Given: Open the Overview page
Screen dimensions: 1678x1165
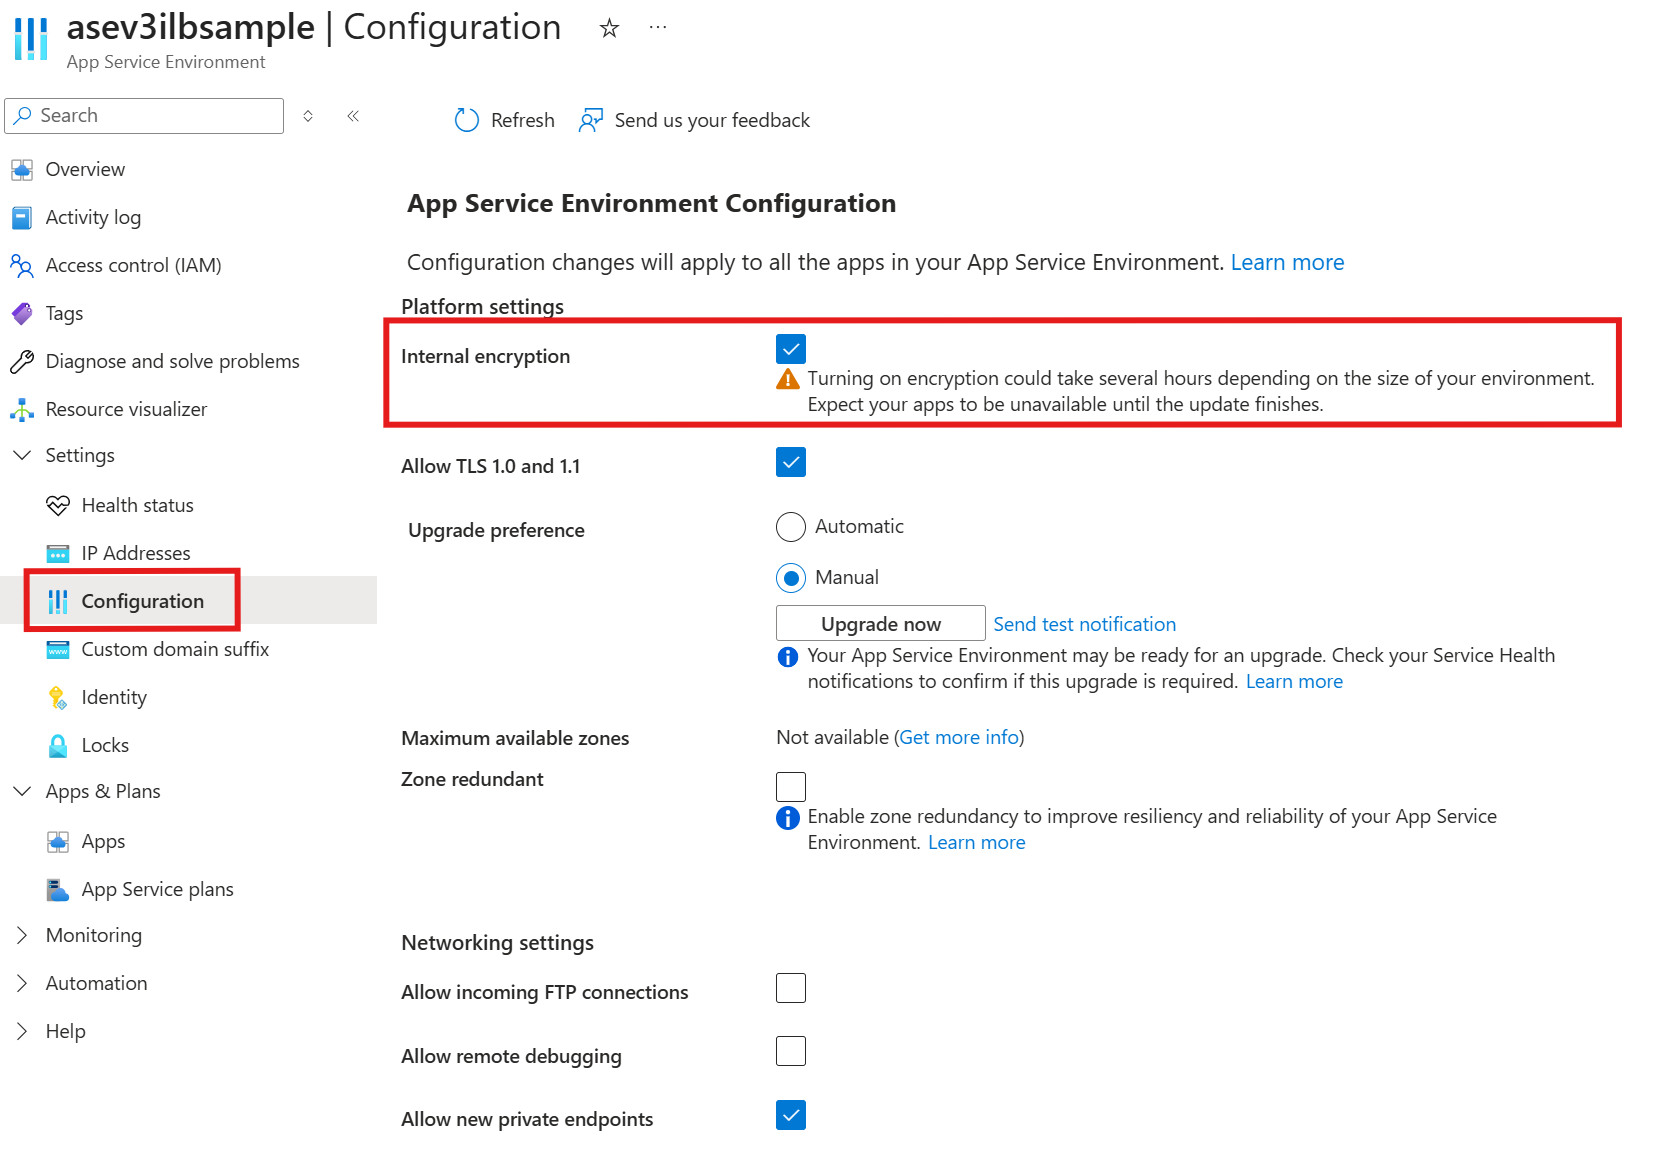Looking at the screenshot, I should pos(85,169).
